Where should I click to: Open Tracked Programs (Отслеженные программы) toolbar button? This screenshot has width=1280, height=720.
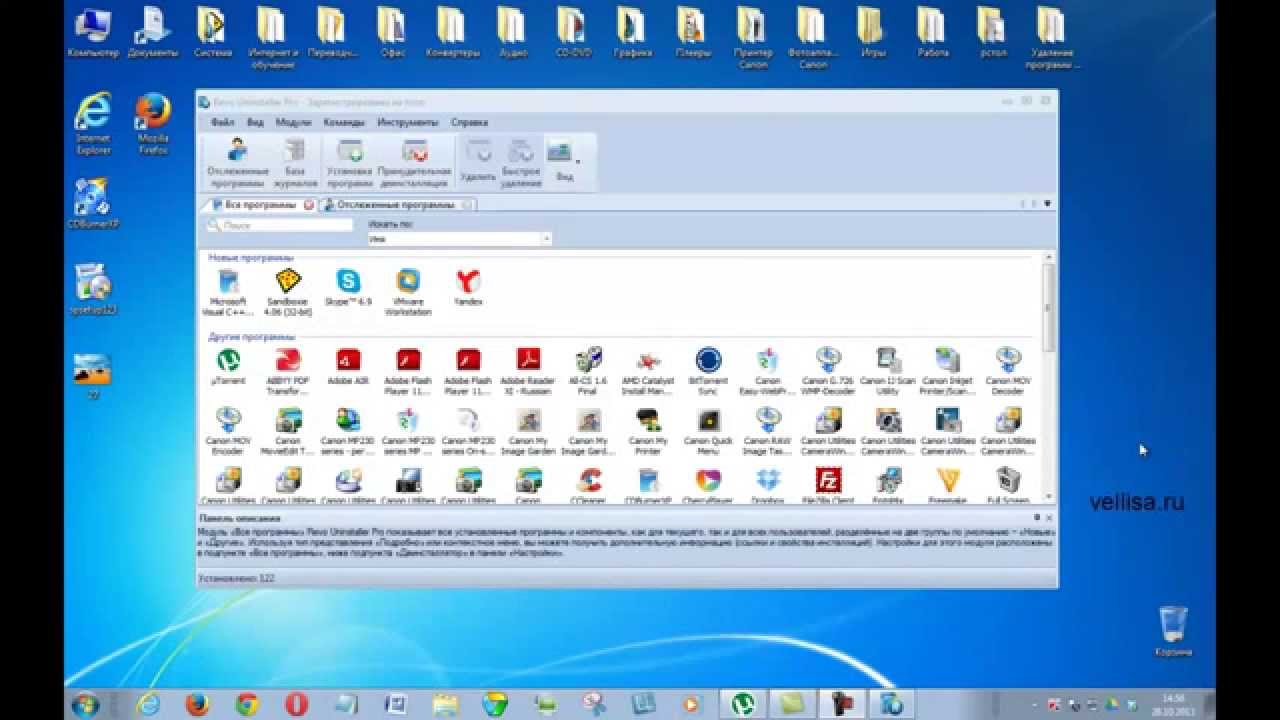click(237, 163)
